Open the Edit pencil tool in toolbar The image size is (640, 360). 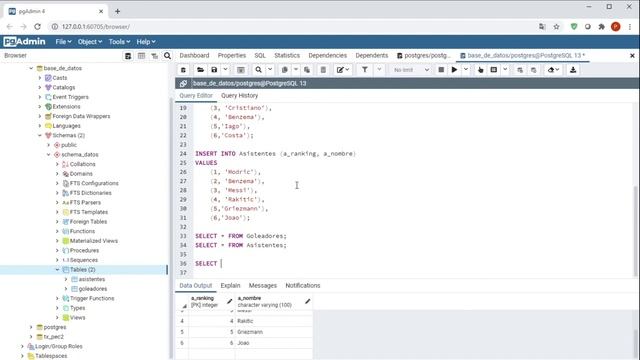click(340, 70)
